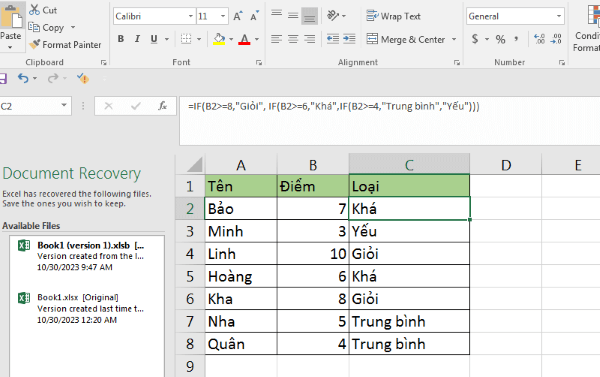Open font color dropdown arrow
This screenshot has height=377, width=600.
pyautogui.click(x=257, y=39)
